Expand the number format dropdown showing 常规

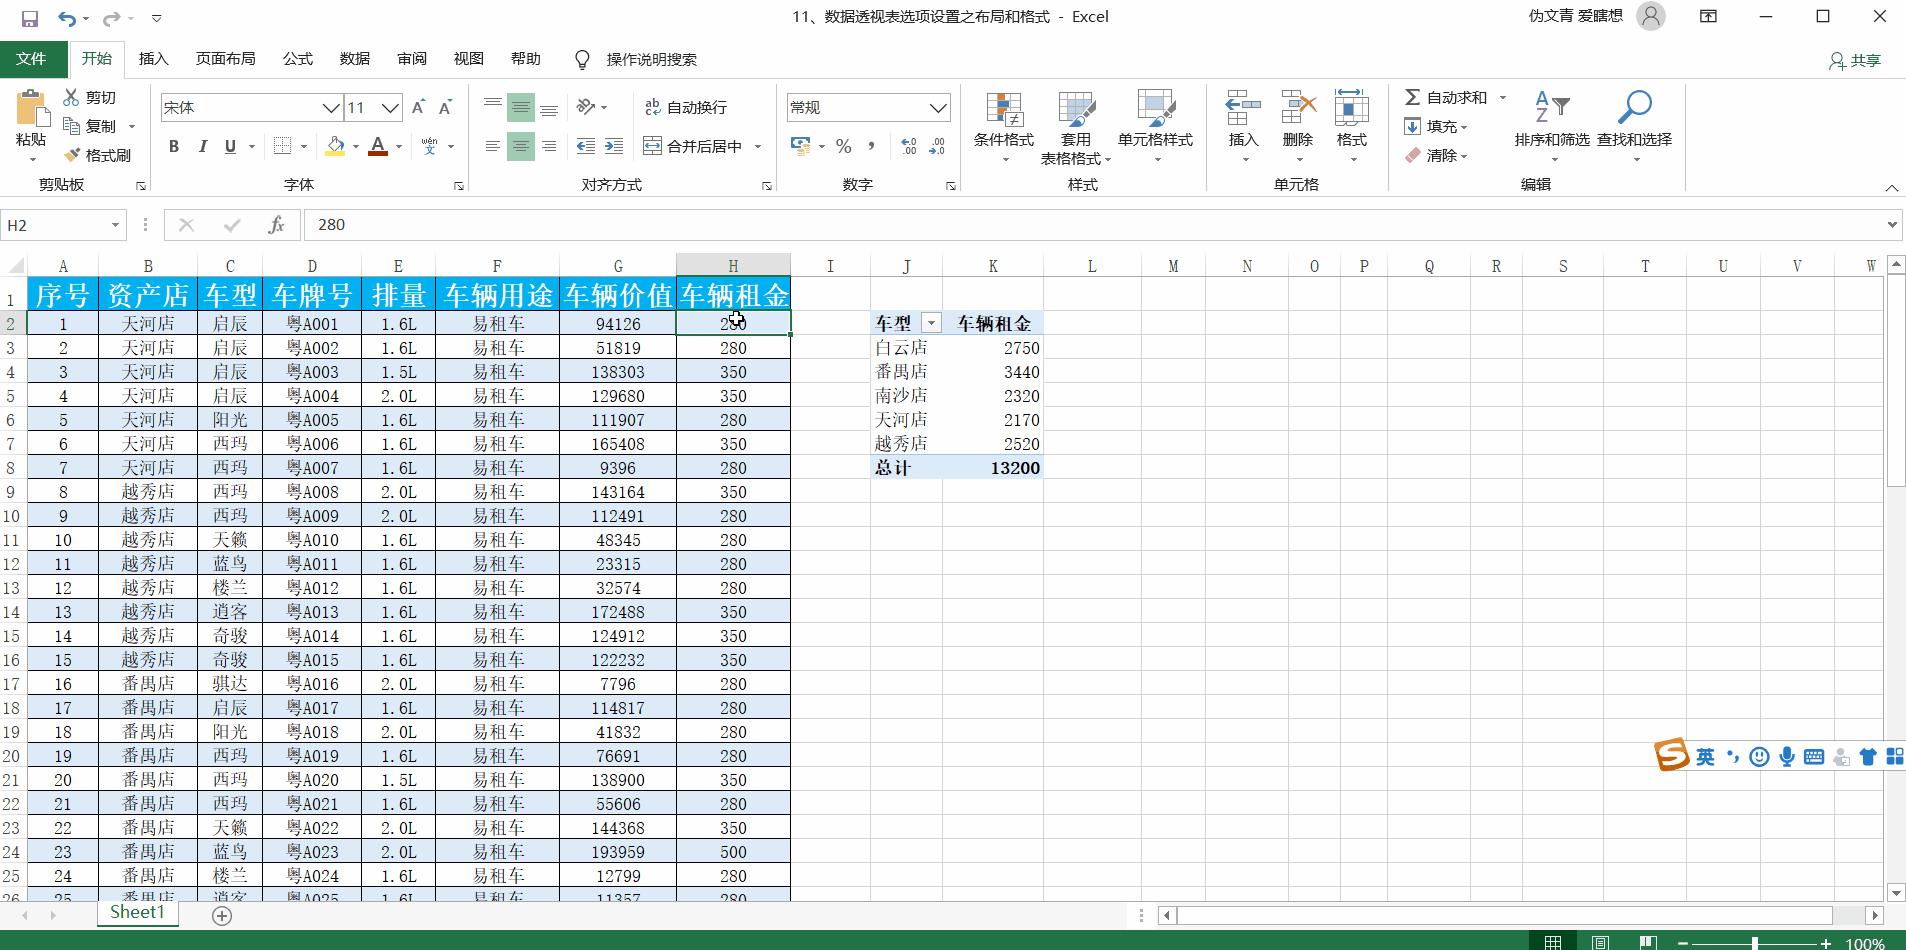(936, 107)
